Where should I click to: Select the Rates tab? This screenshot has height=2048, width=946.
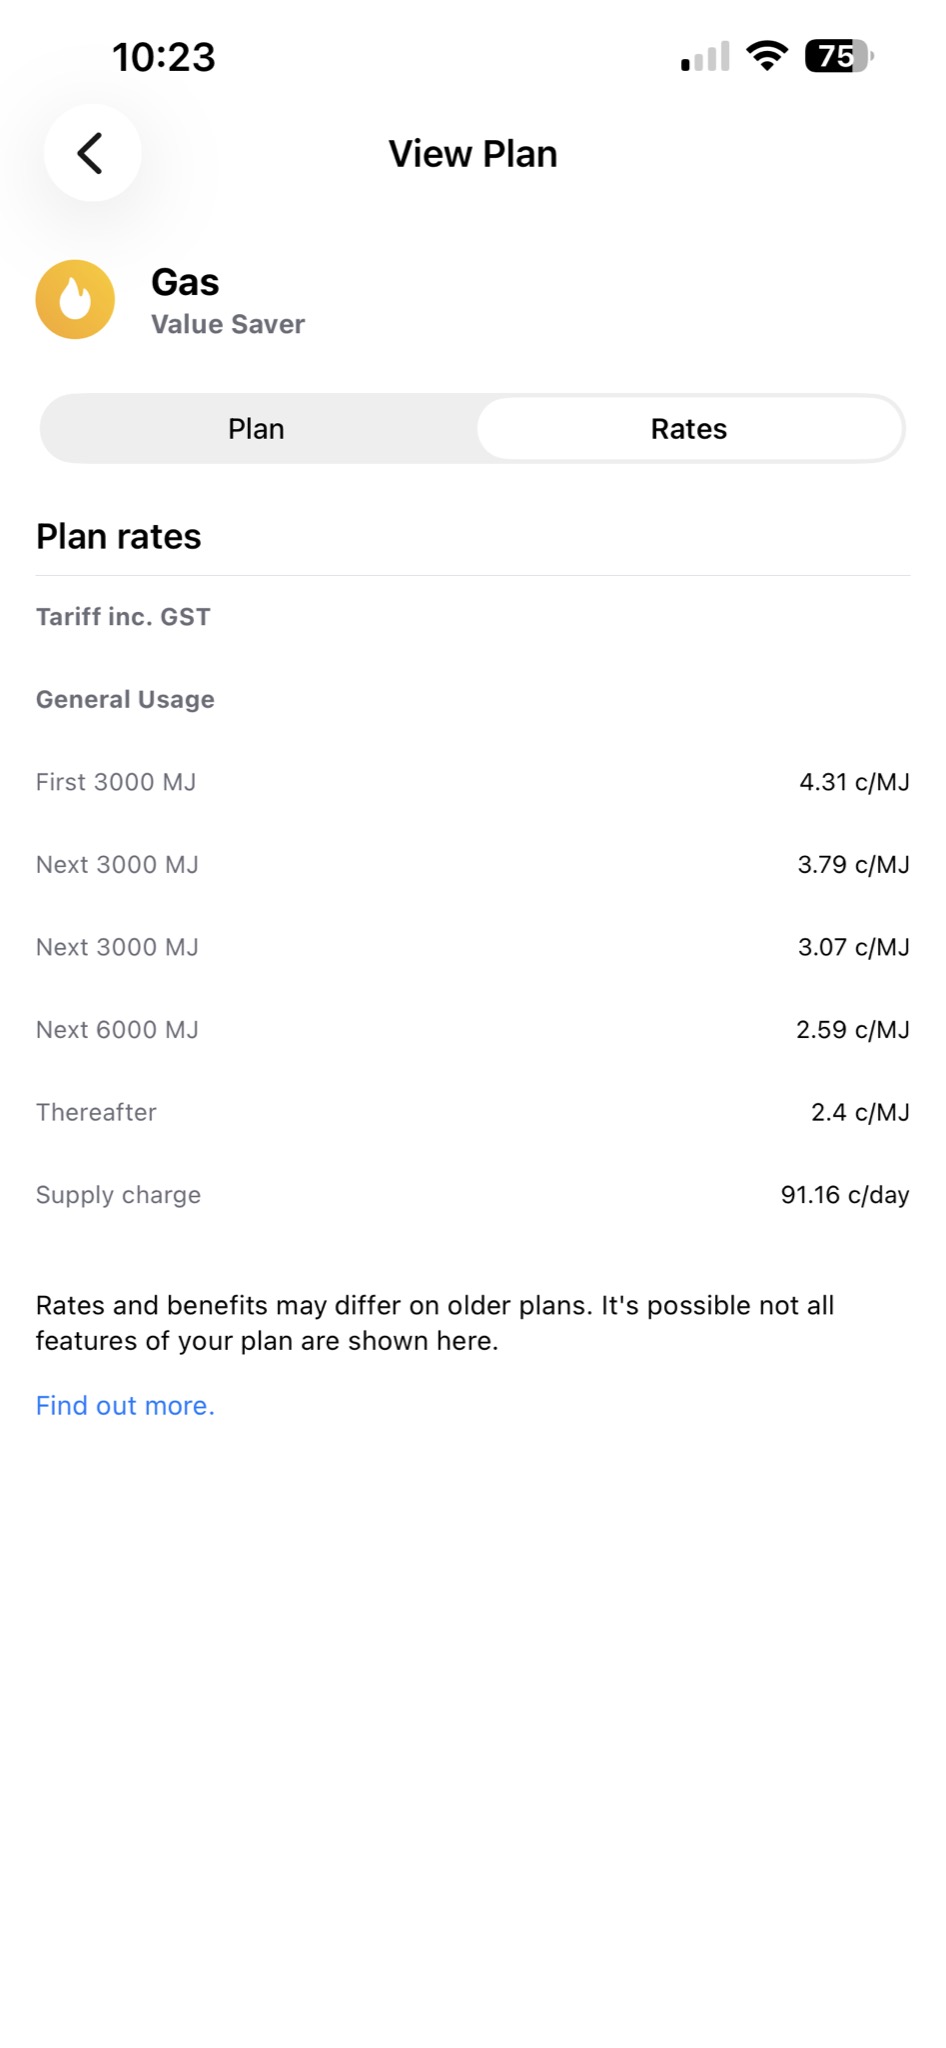pyautogui.click(x=689, y=428)
